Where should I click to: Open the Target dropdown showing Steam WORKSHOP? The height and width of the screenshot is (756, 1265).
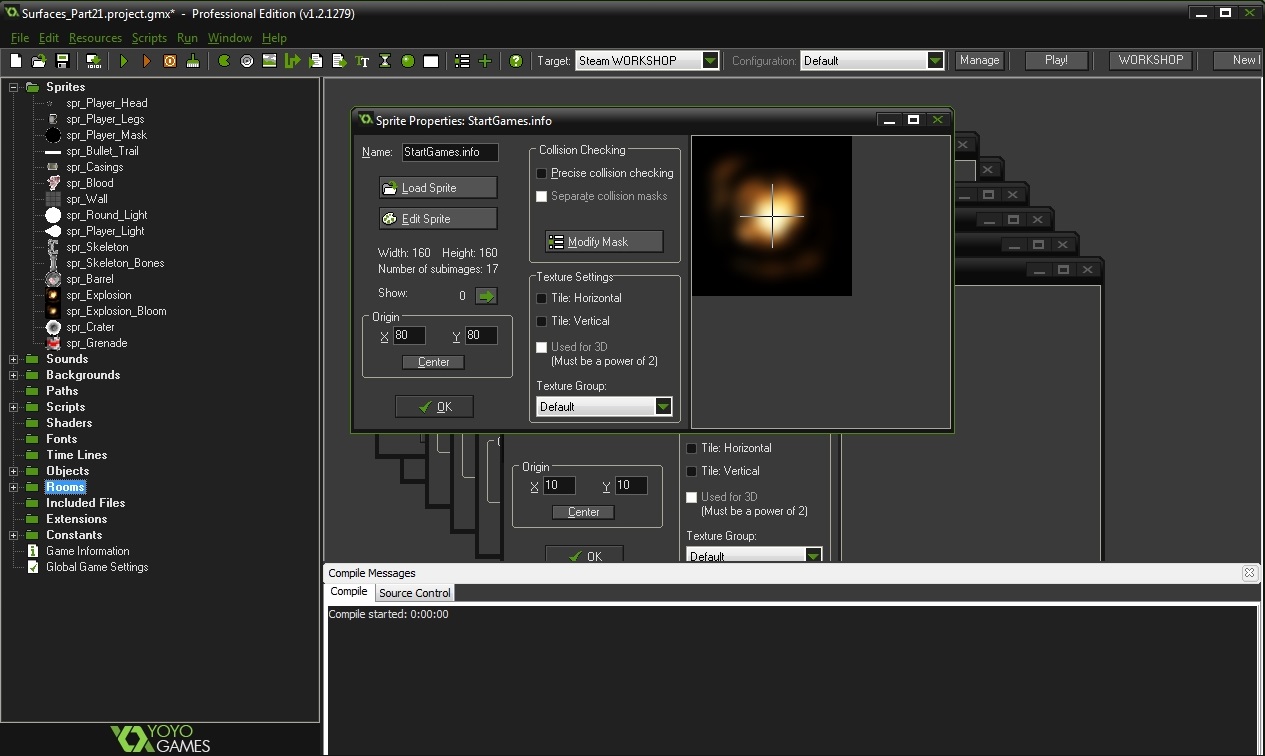tap(710, 61)
